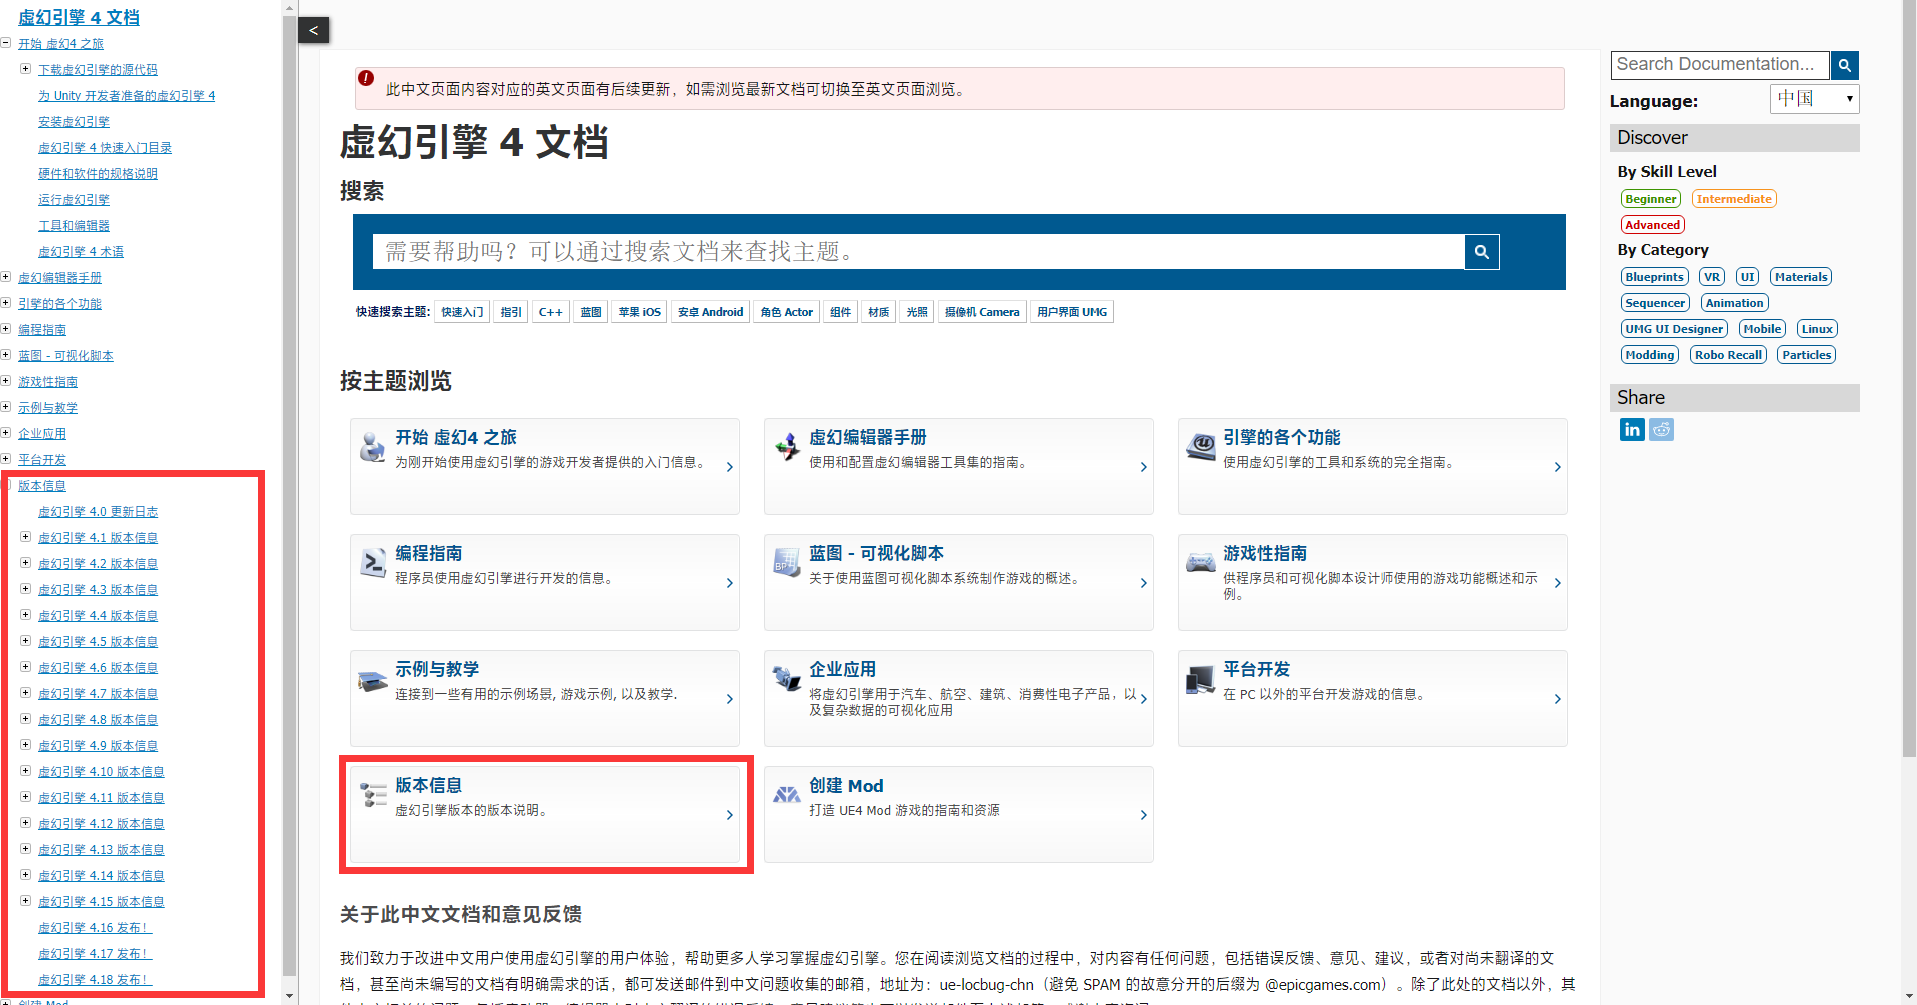Open the 游戏性指南 card title link

tap(1265, 553)
